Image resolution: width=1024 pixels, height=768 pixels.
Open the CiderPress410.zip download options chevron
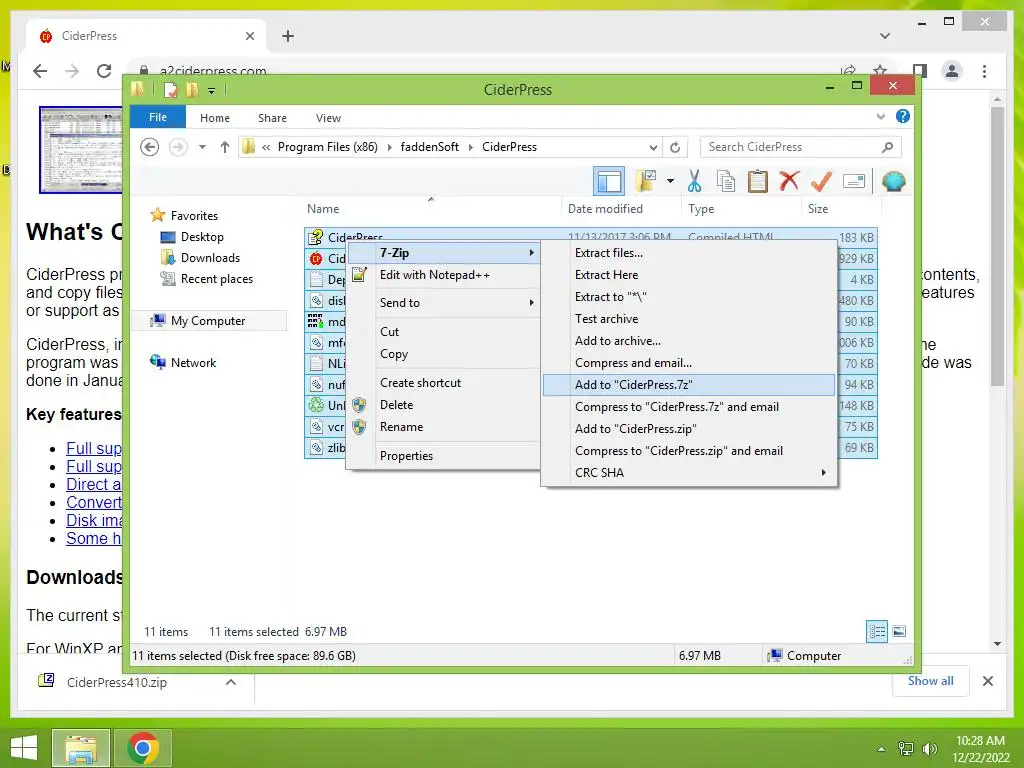pyautogui.click(x=231, y=682)
